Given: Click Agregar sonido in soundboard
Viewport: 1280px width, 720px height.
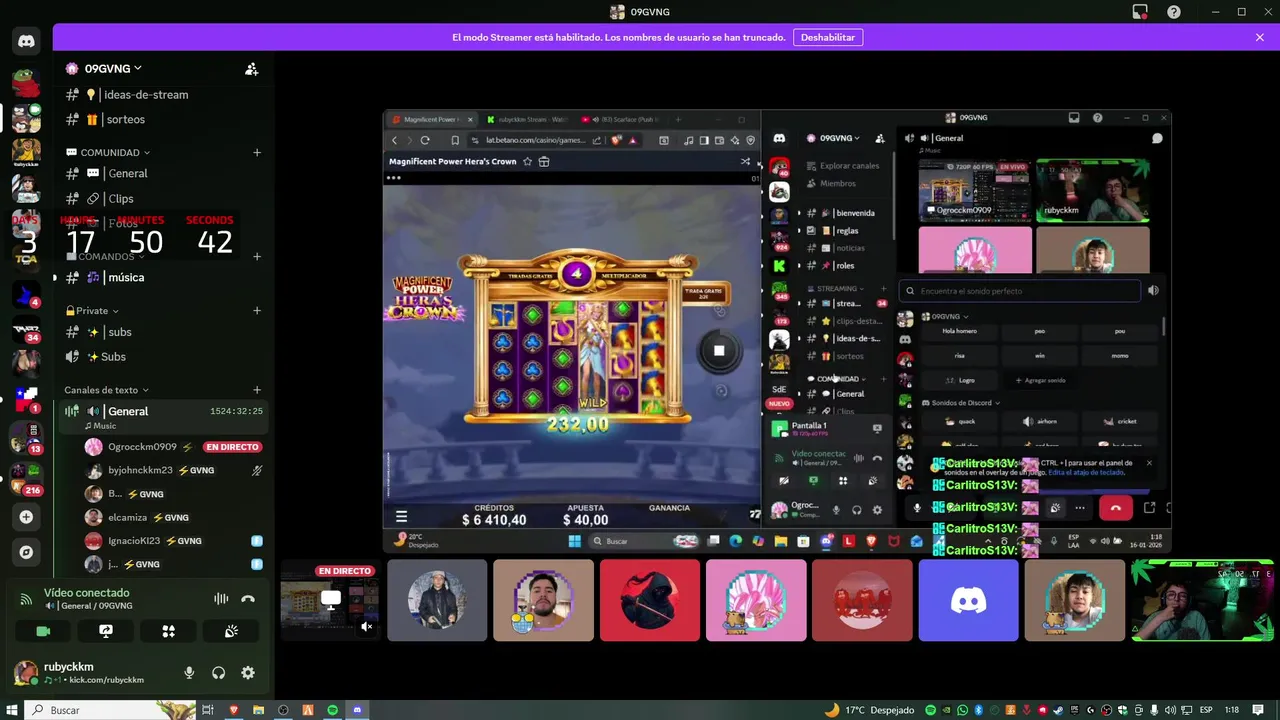Looking at the screenshot, I should pos(1040,380).
